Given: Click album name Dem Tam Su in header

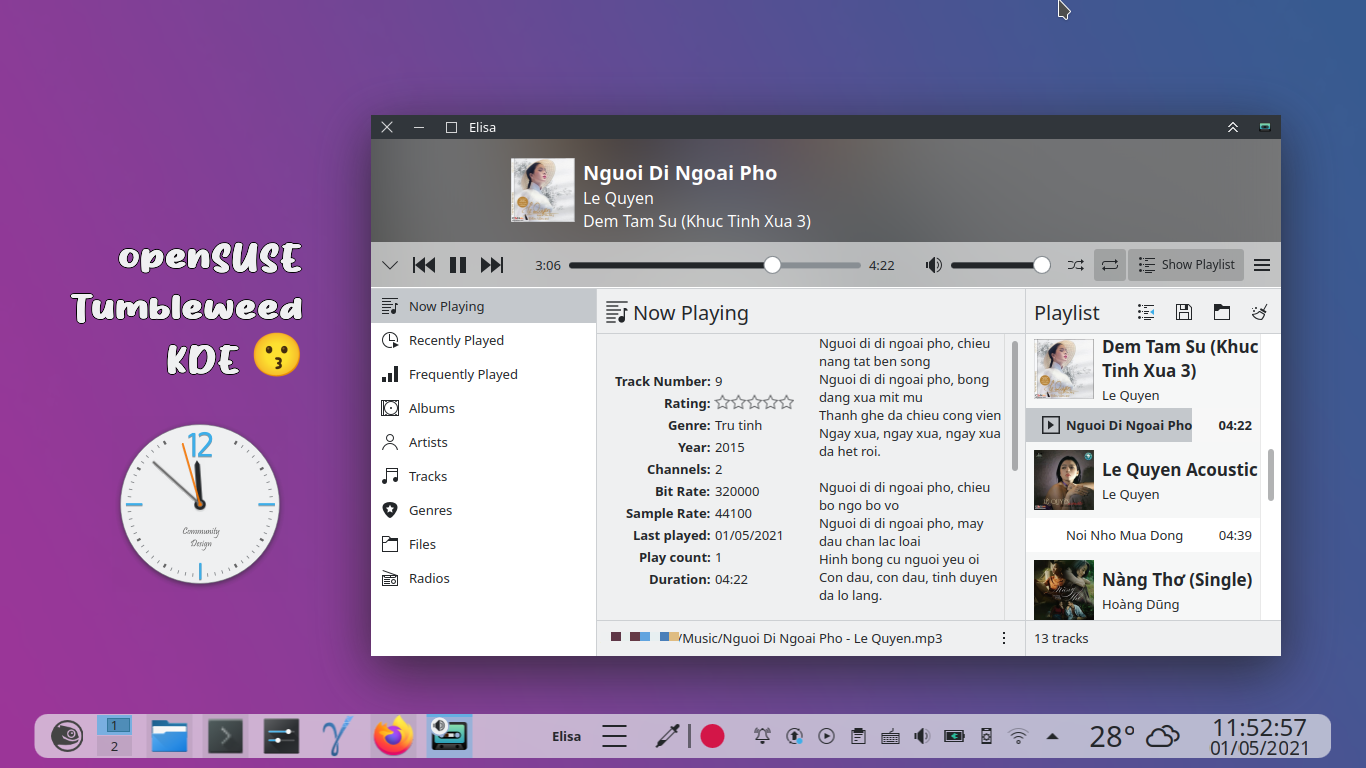Looking at the screenshot, I should pos(697,221).
